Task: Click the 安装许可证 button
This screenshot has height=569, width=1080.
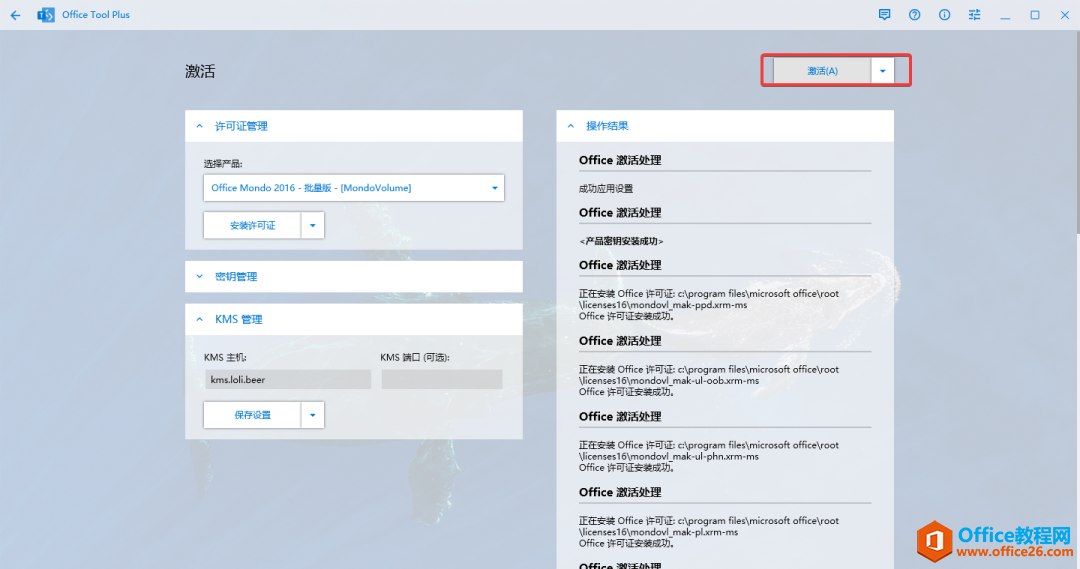Action: 252,225
